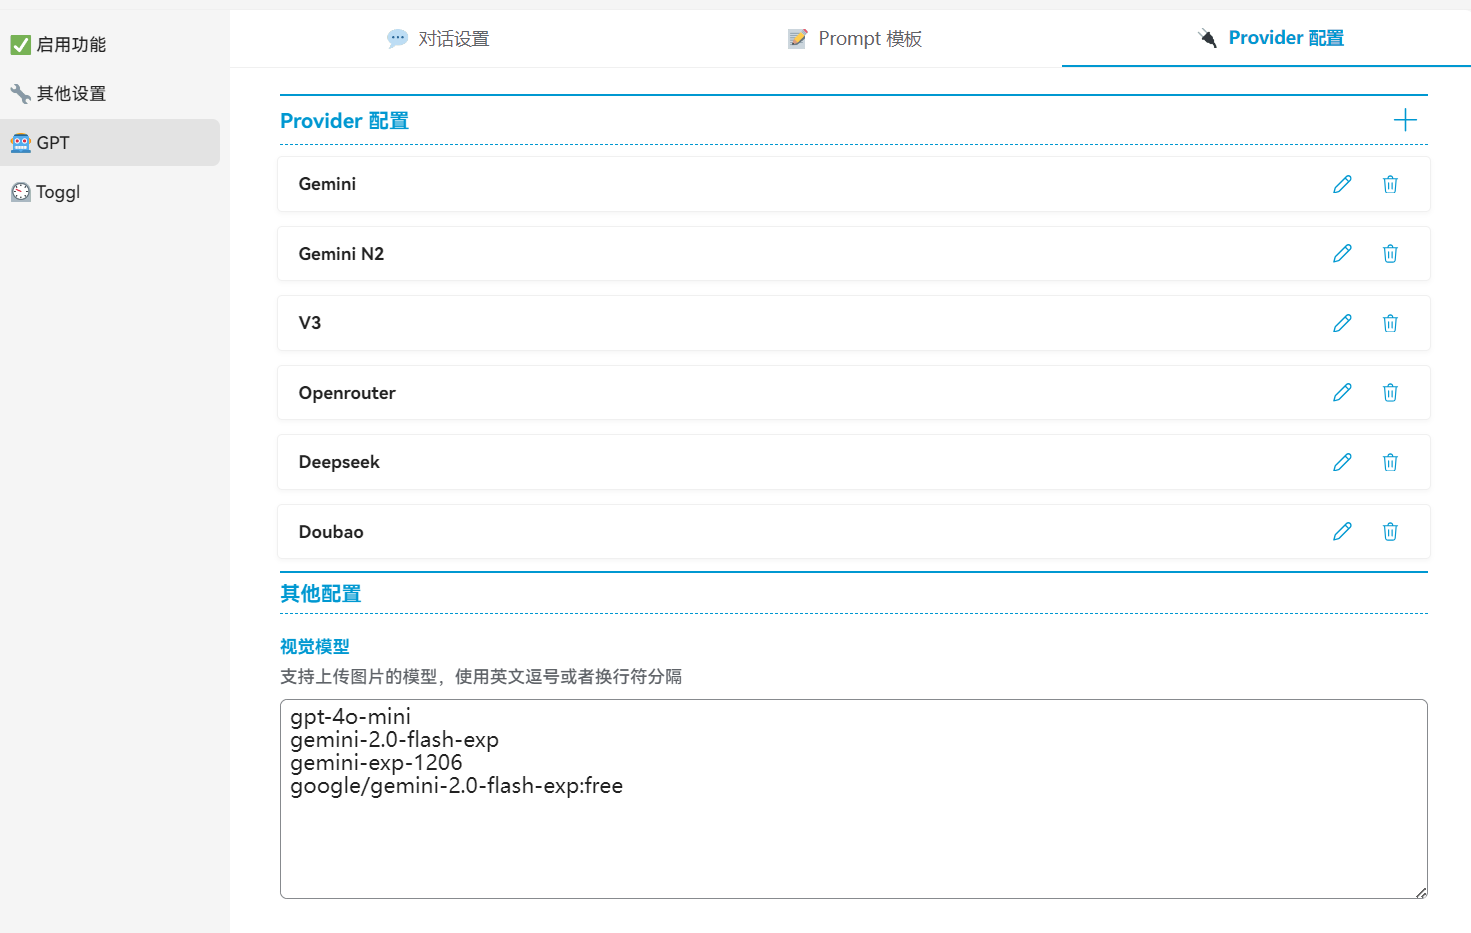Delete the Gemini N2 provider
The height and width of the screenshot is (933, 1471).
[x=1390, y=253]
